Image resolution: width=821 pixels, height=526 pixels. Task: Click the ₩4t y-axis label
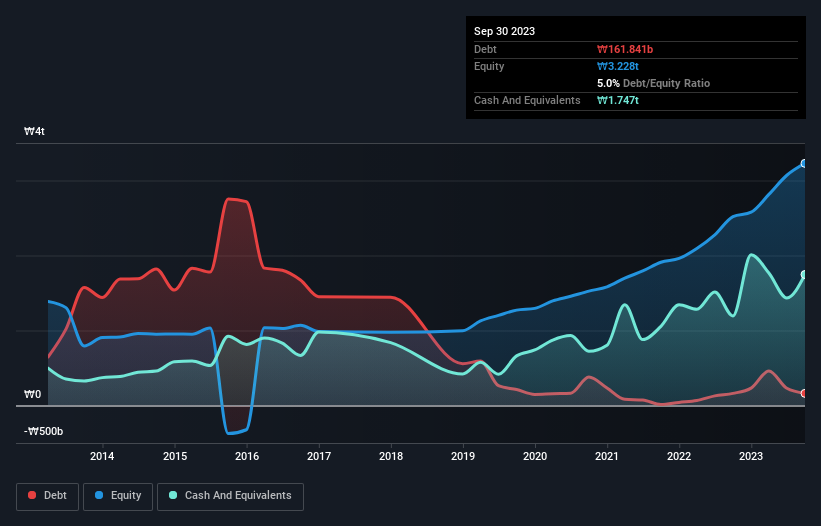click(35, 131)
